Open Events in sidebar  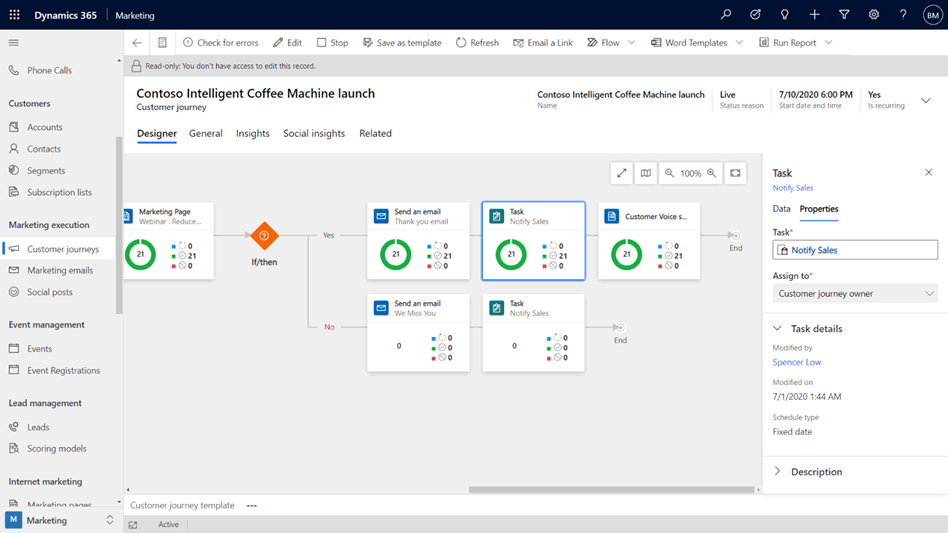[39, 349]
